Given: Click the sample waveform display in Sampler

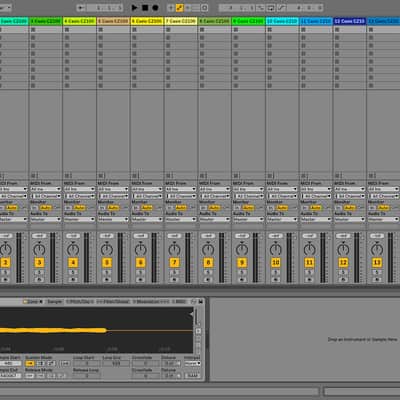Looking at the screenshot, I should 96,330.
